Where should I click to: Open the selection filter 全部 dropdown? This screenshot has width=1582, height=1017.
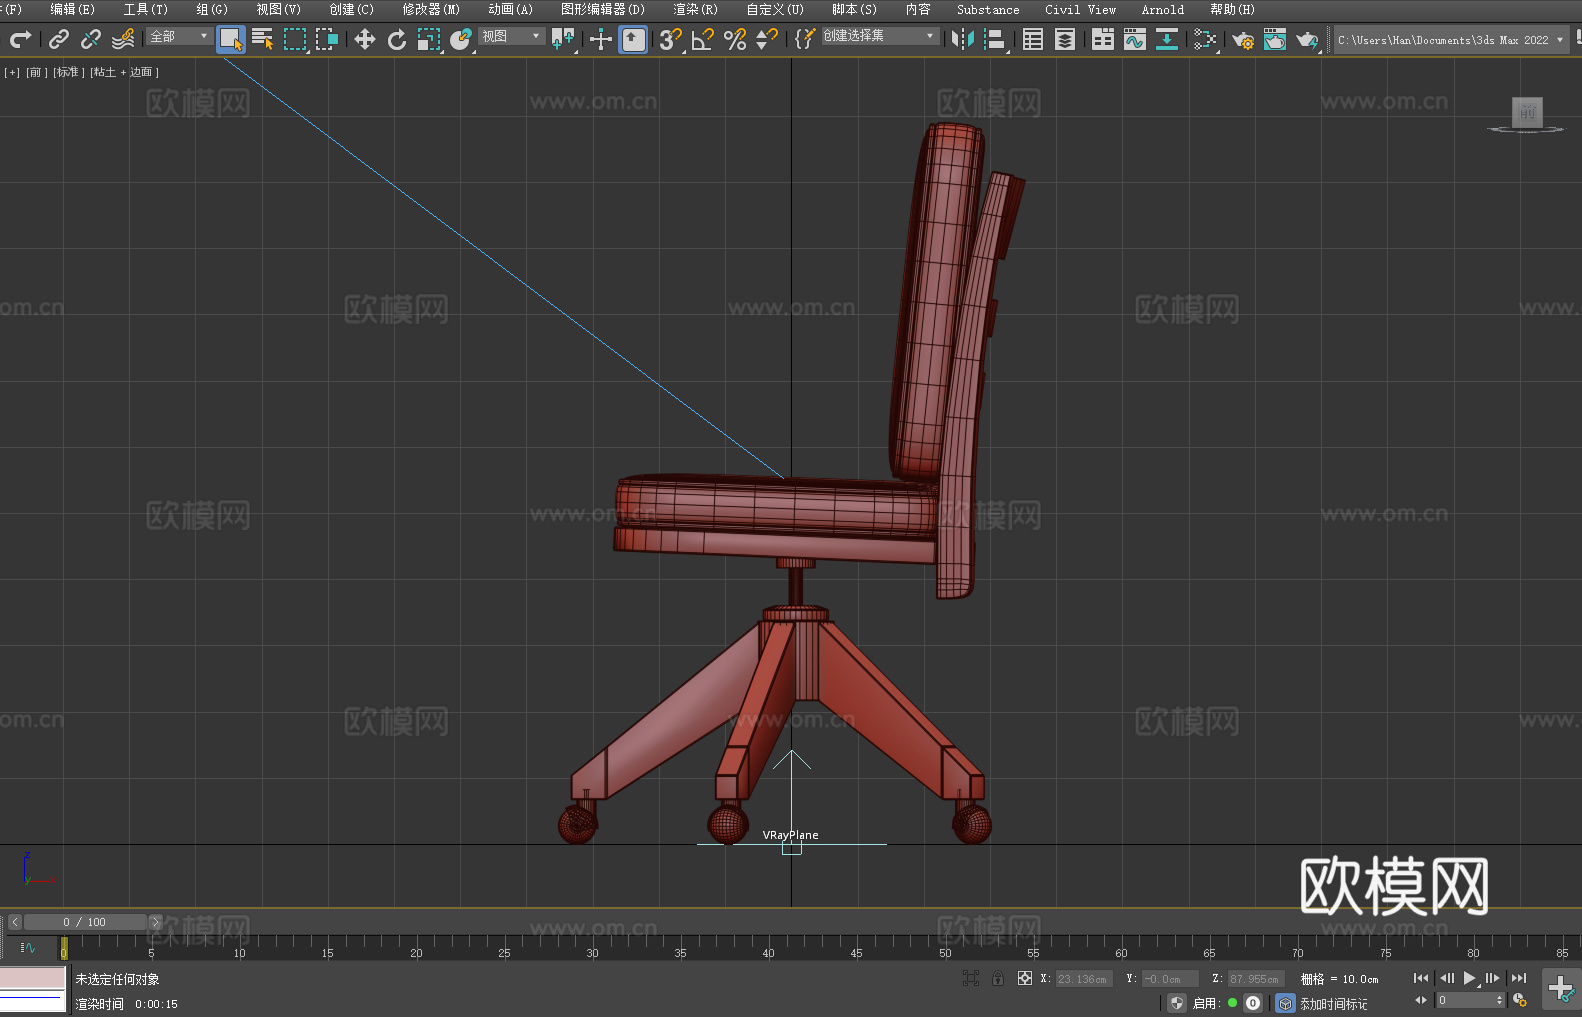click(x=179, y=36)
